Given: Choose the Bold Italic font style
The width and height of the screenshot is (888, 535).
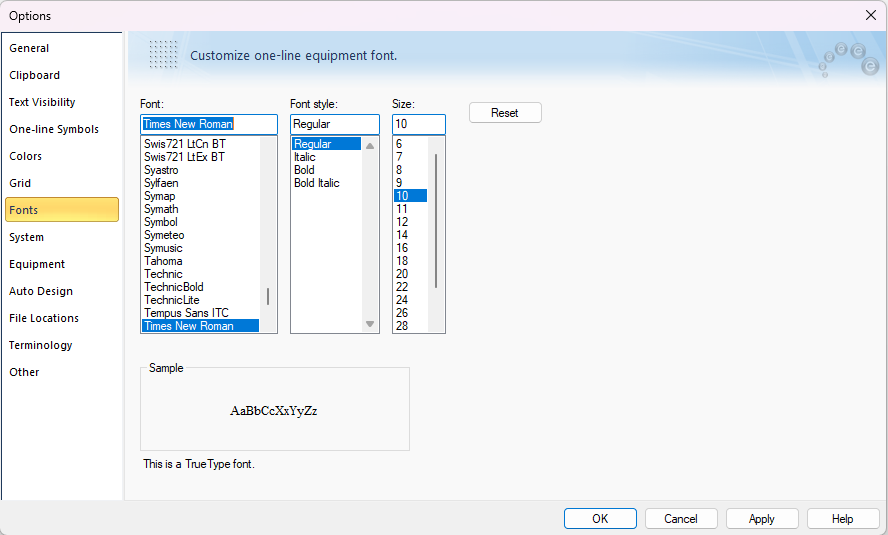Looking at the screenshot, I should [326, 183].
